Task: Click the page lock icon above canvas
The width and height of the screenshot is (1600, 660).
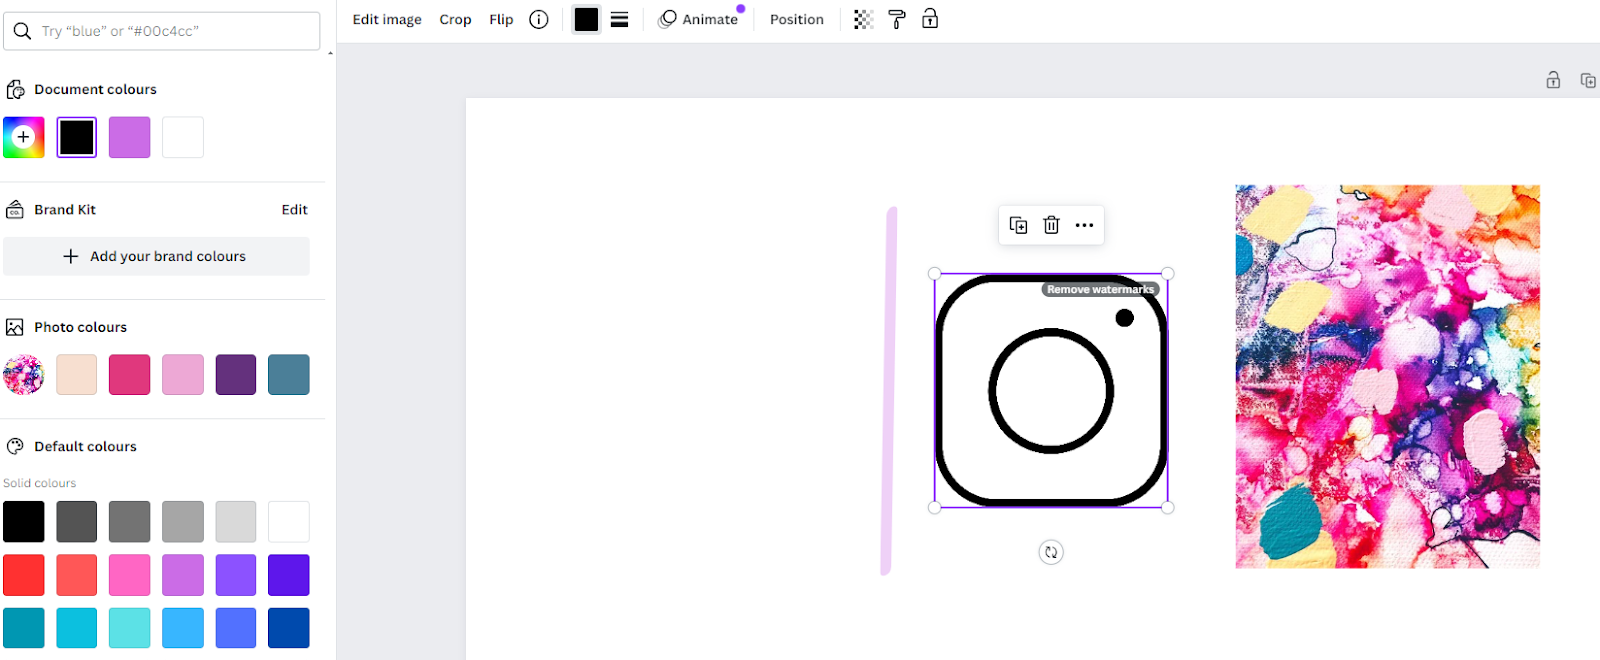Action: 1553,80
